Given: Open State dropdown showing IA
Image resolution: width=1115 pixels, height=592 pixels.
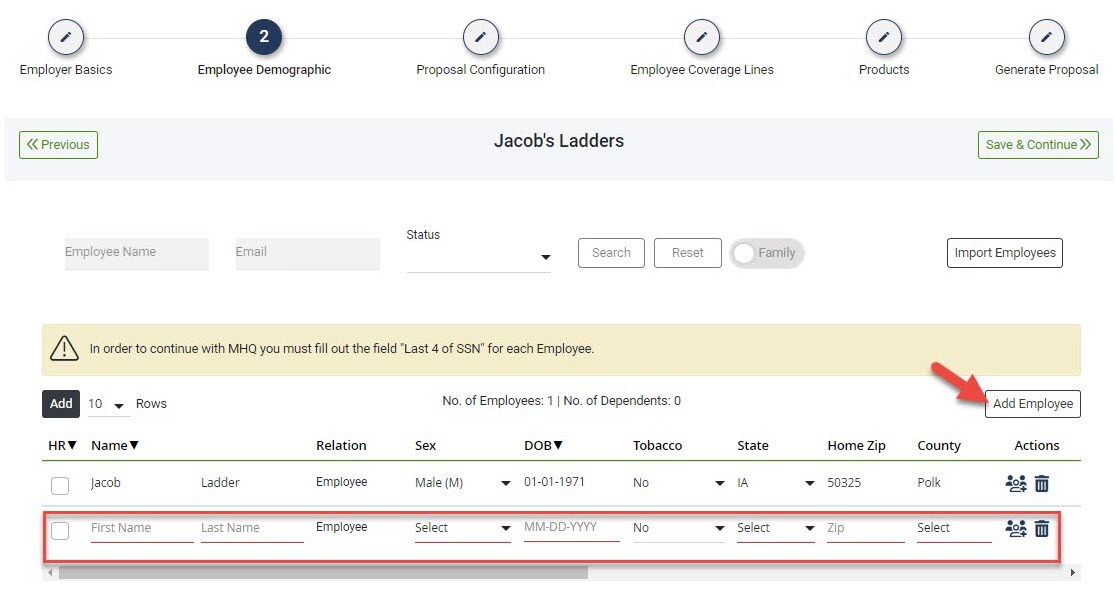Looking at the screenshot, I should tap(776, 483).
